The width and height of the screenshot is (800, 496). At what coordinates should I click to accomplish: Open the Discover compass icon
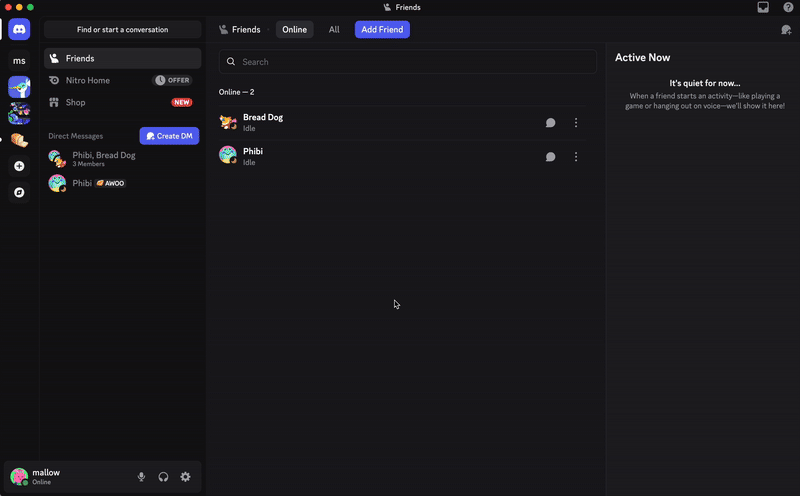click(x=19, y=192)
